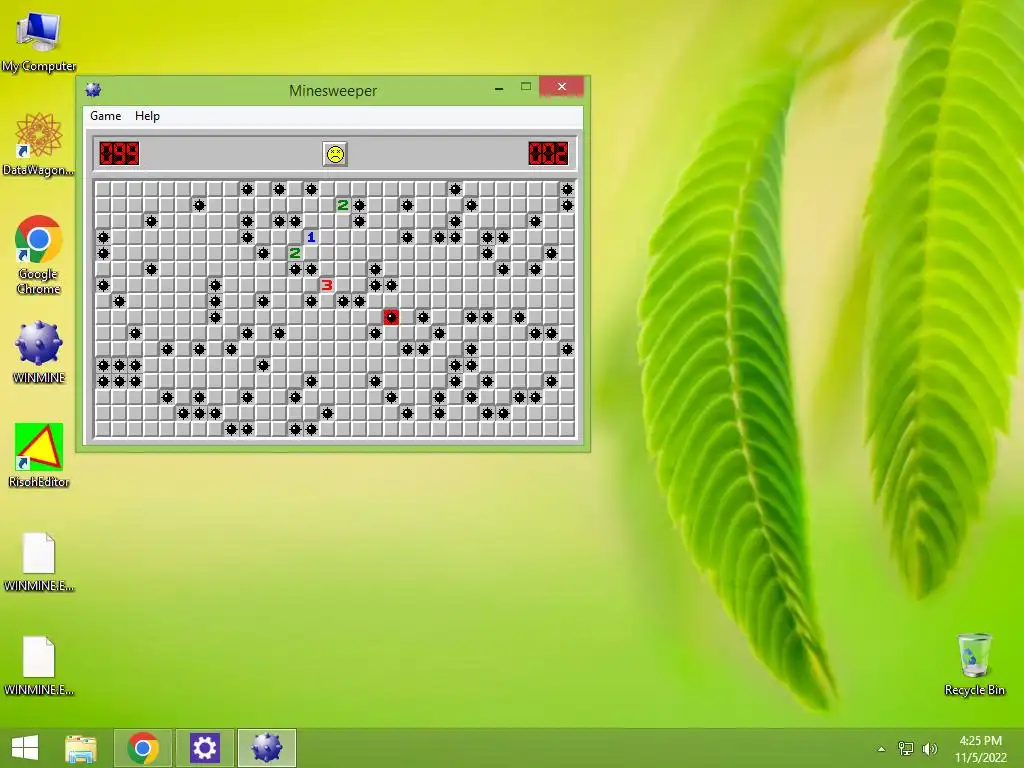
Task: Click the Minesweeper taskbar button
Action: pyautogui.click(x=266, y=748)
